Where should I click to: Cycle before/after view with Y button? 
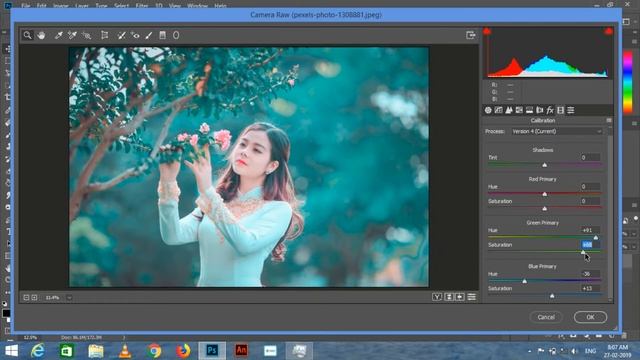437,297
